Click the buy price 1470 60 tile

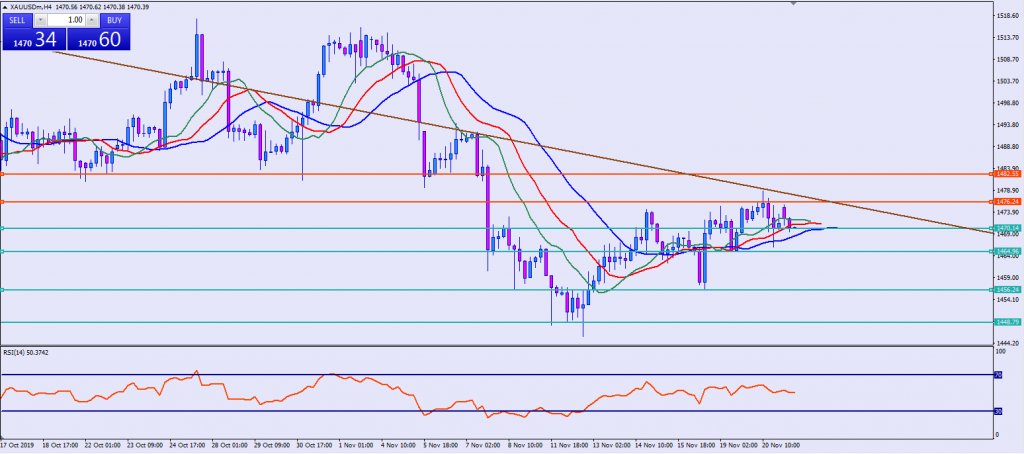(100, 40)
